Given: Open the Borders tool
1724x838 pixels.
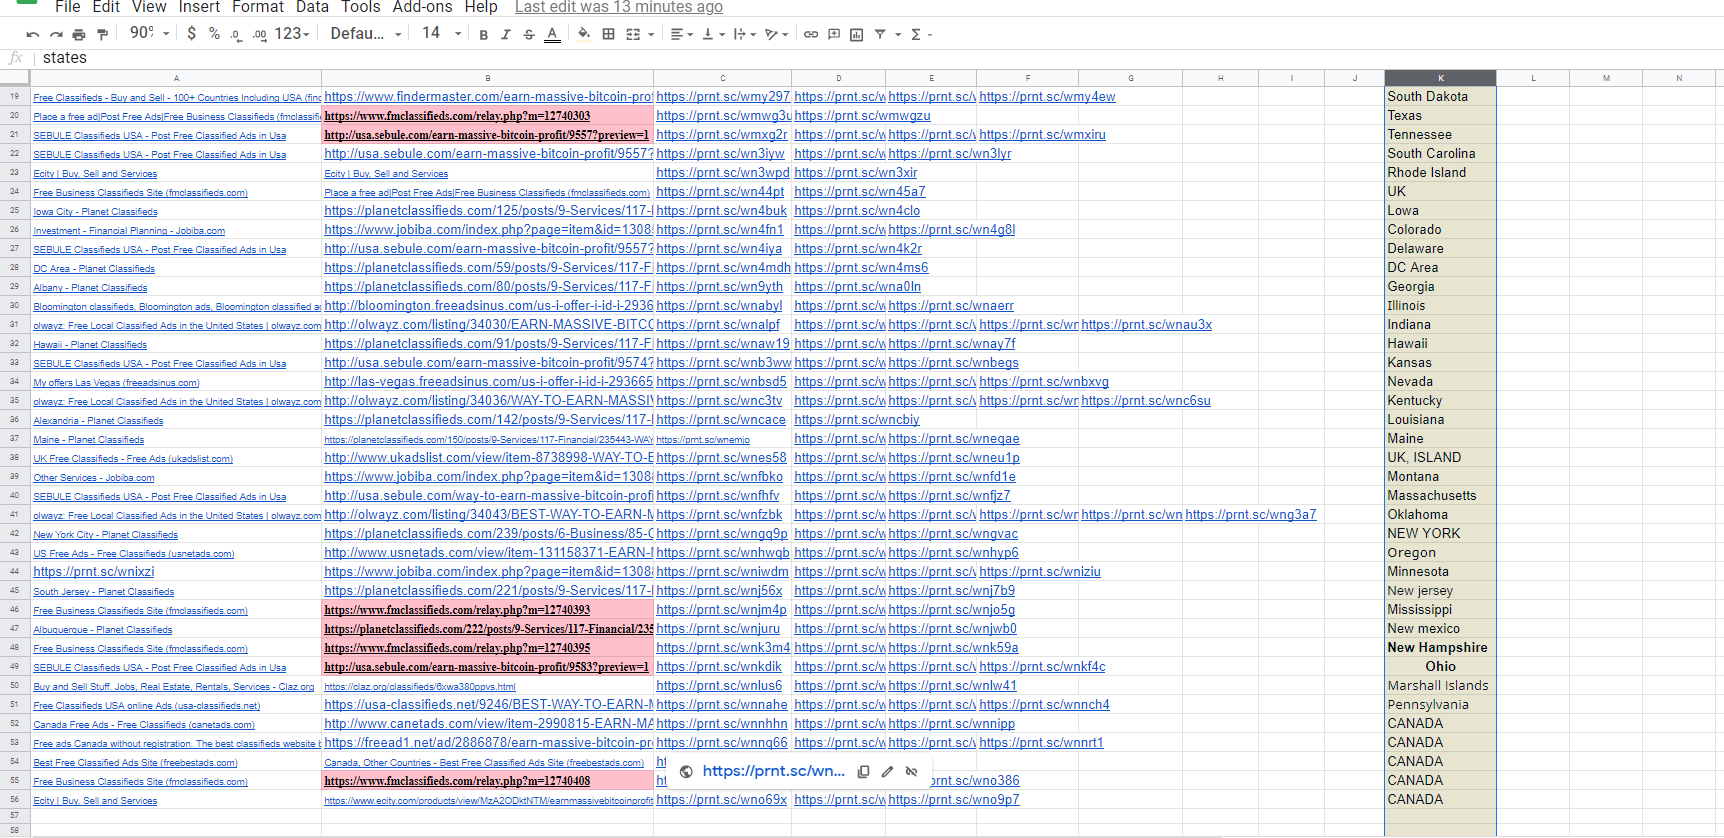Looking at the screenshot, I should [608, 34].
